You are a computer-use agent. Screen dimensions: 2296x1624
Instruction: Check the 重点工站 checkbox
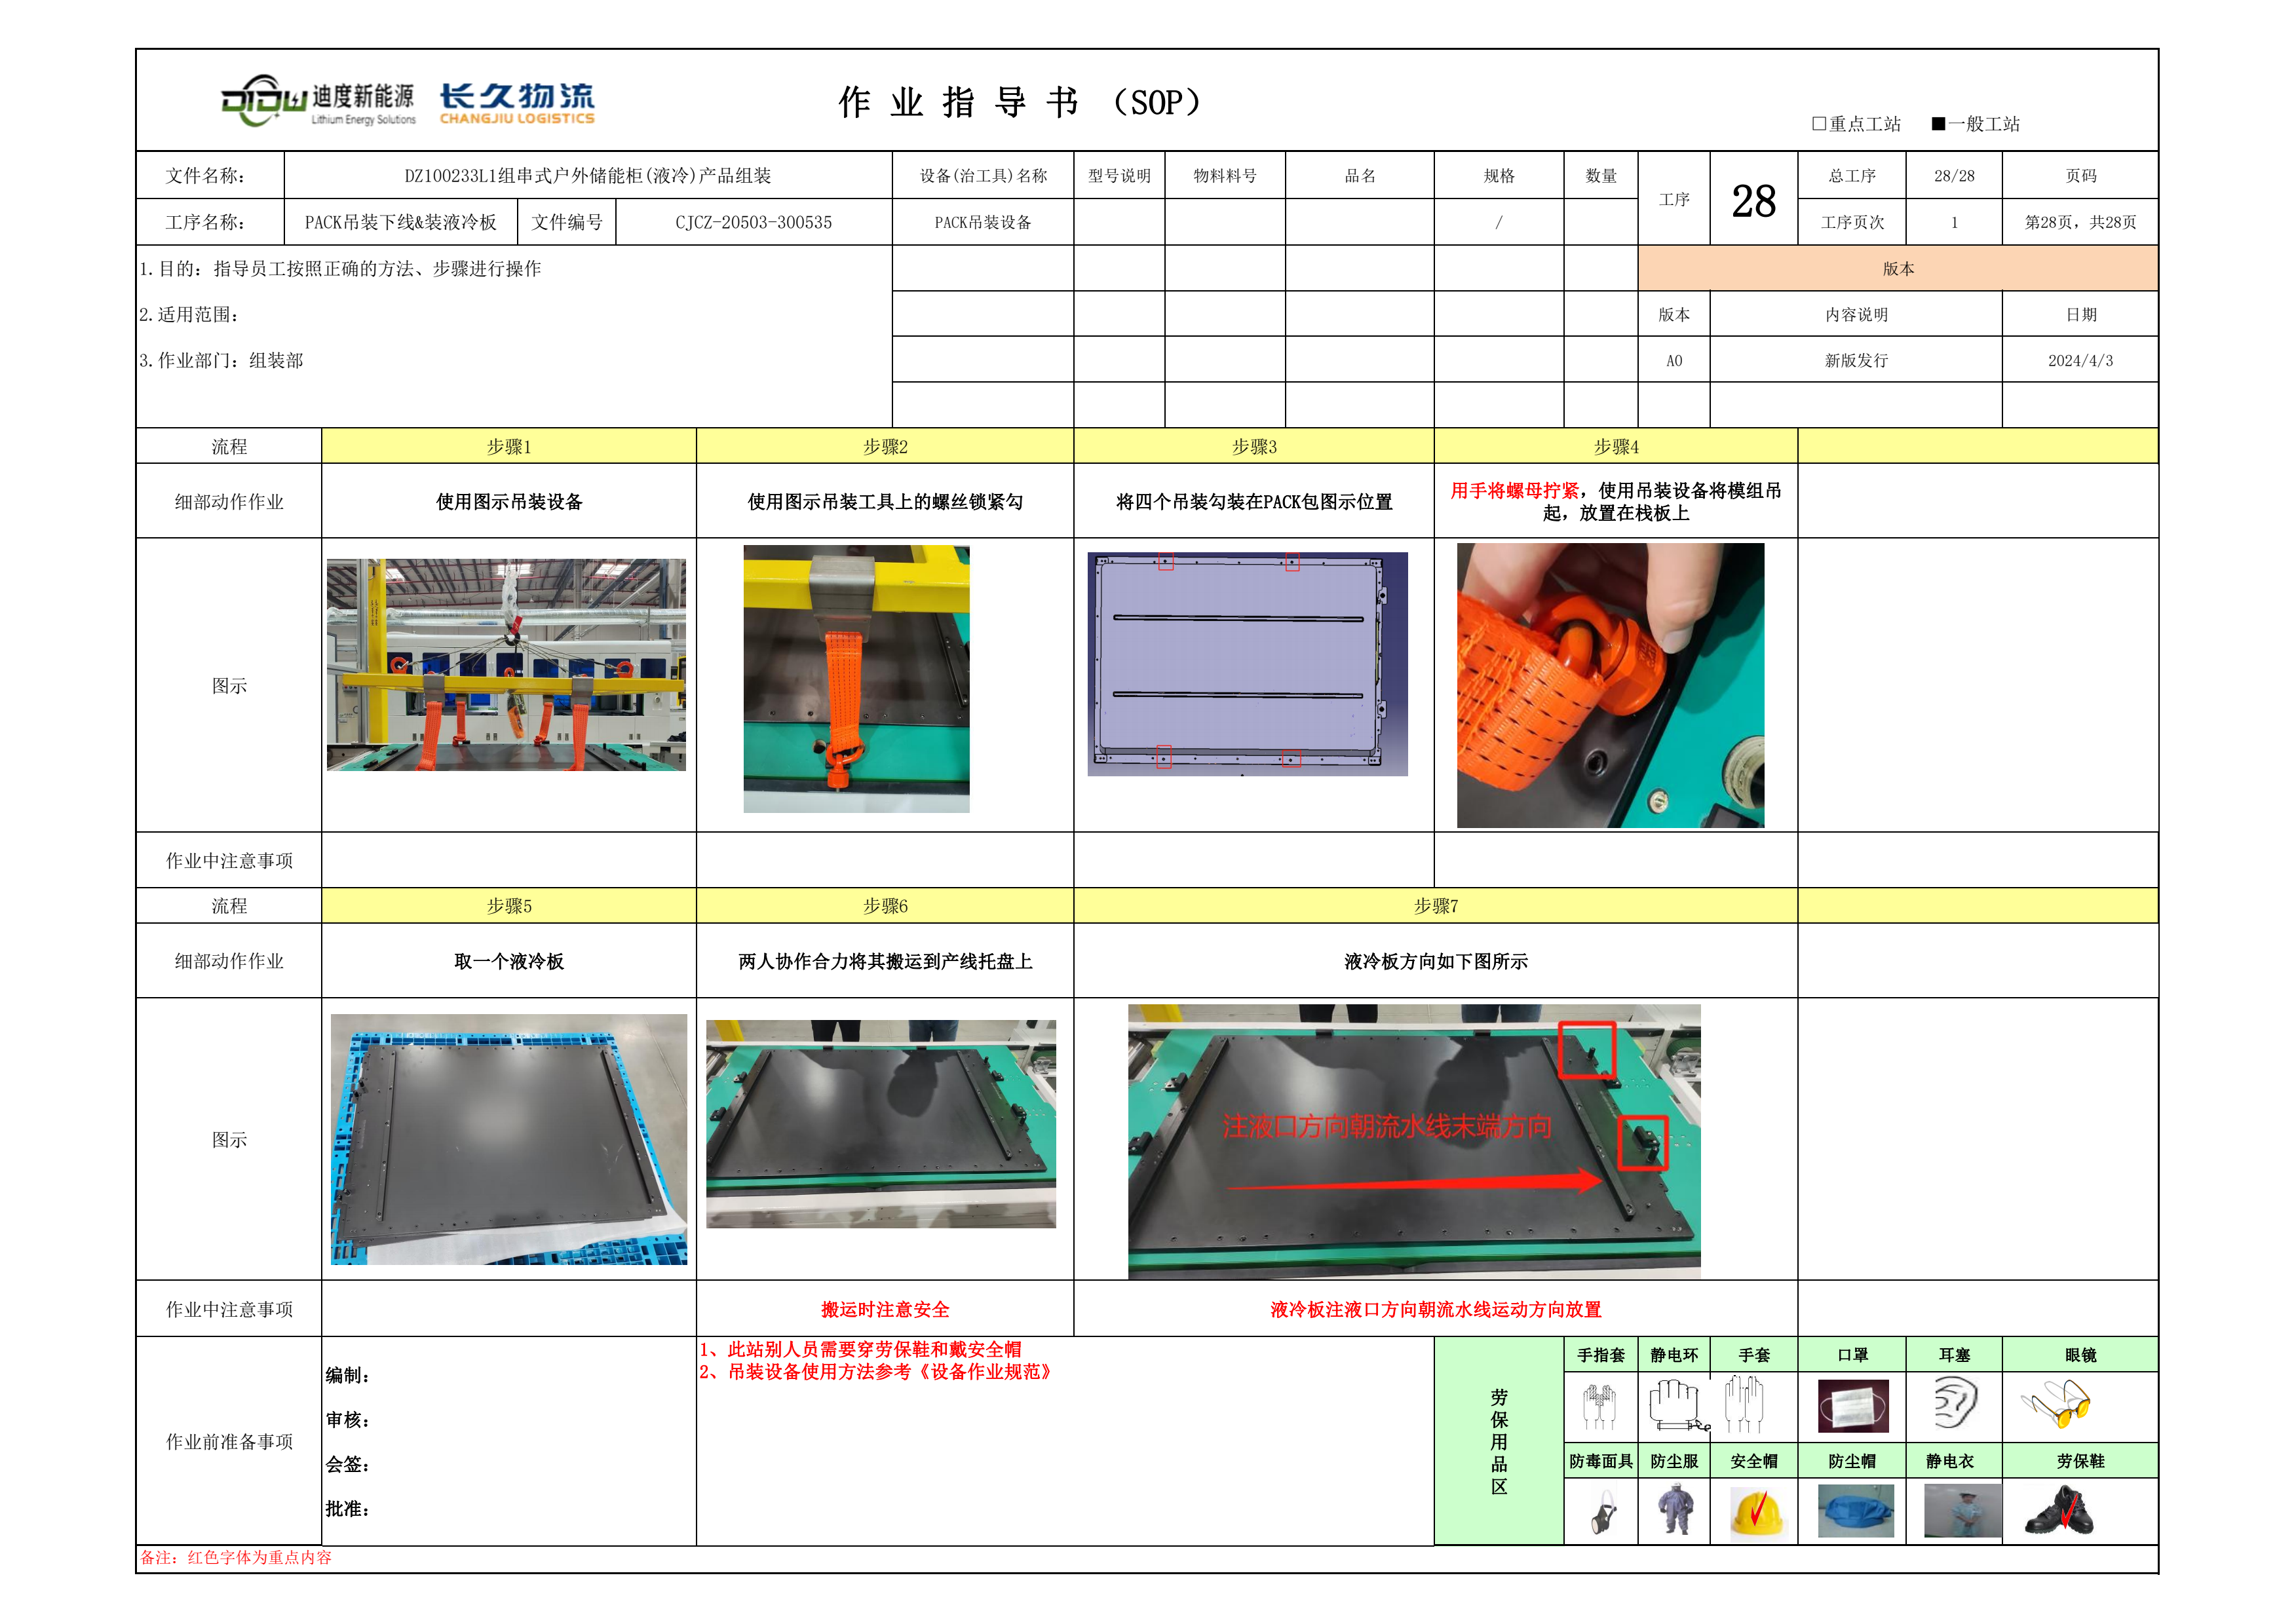1819,124
